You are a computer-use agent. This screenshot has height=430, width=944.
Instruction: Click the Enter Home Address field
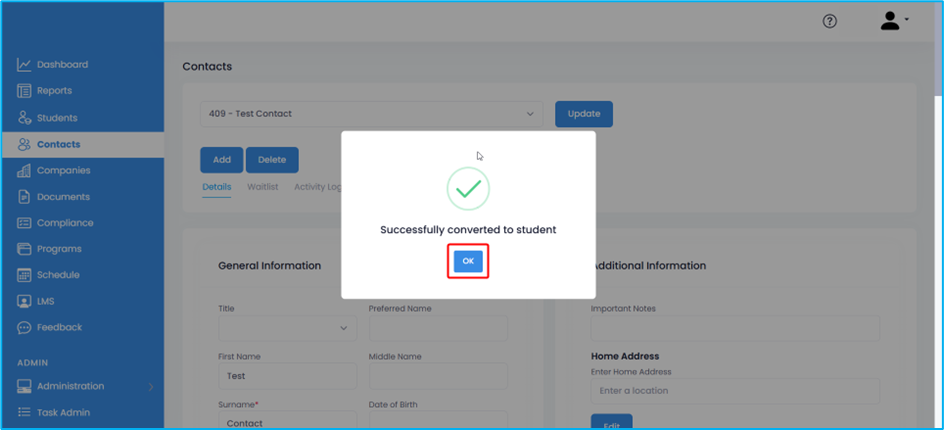click(735, 391)
